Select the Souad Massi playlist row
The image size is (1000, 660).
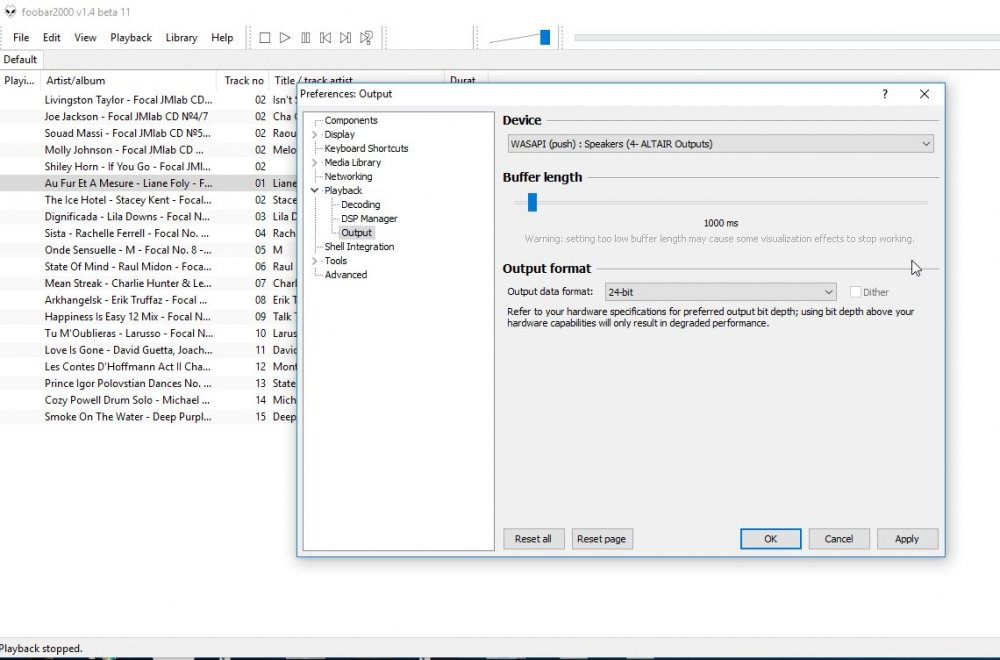pyautogui.click(x=148, y=133)
